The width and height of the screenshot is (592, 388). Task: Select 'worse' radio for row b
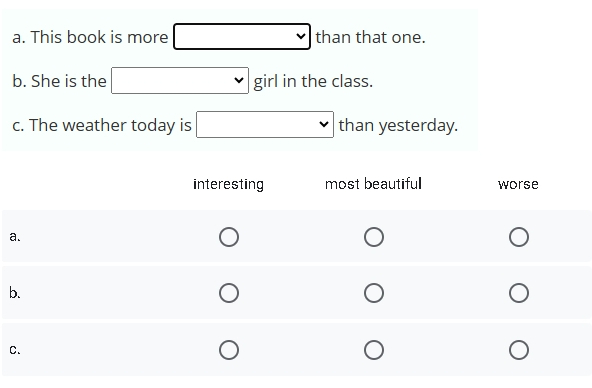click(x=519, y=293)
